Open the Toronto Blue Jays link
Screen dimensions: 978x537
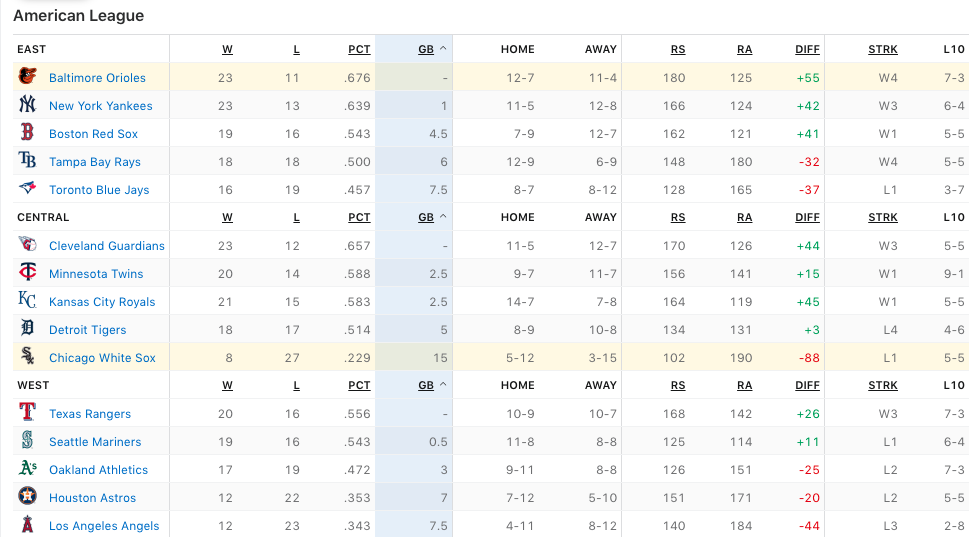click(x=99, y=190)
